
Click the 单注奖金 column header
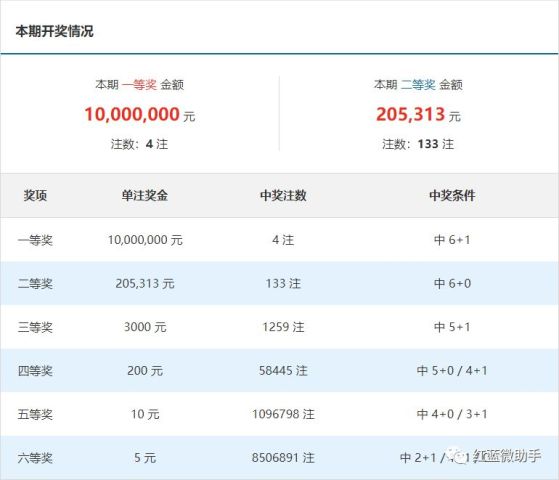coord(145,195)
